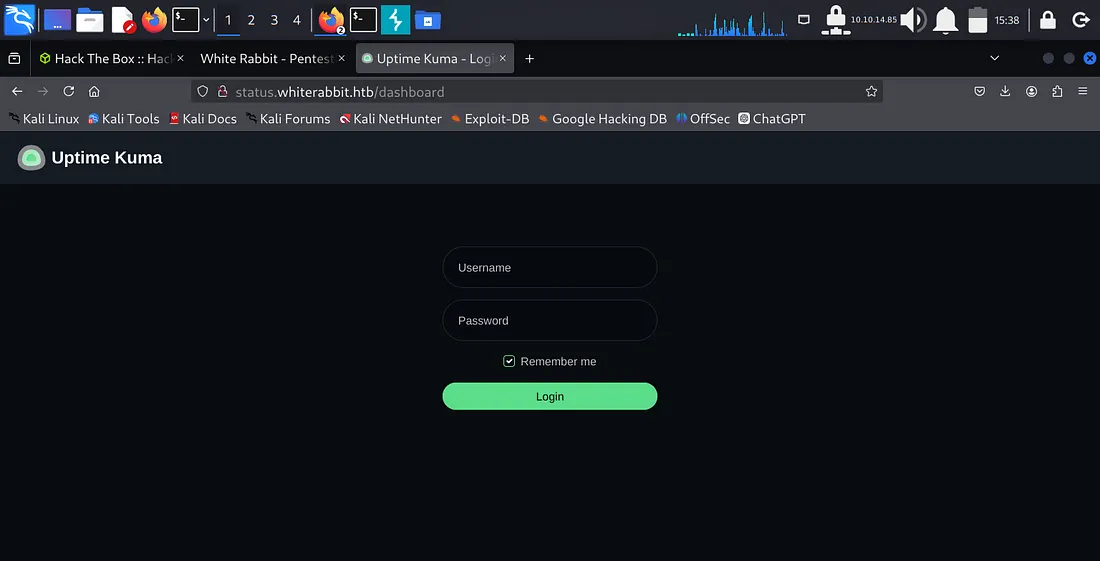Open the Firefox hamburger application menu

[x=1083, y=91]
